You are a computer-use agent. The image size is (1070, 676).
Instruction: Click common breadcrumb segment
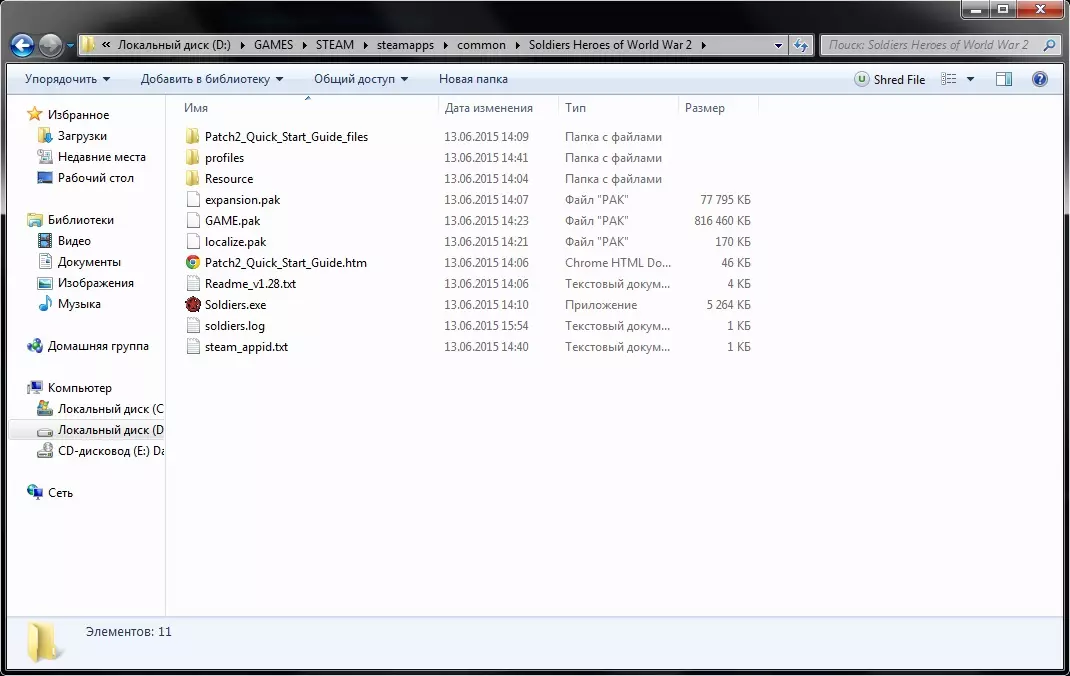click(x=481, y=45)
